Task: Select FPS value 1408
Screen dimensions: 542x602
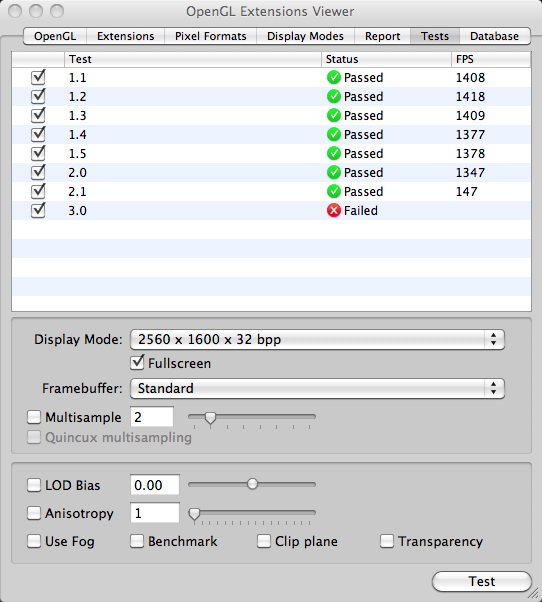Action: (470, 78)
